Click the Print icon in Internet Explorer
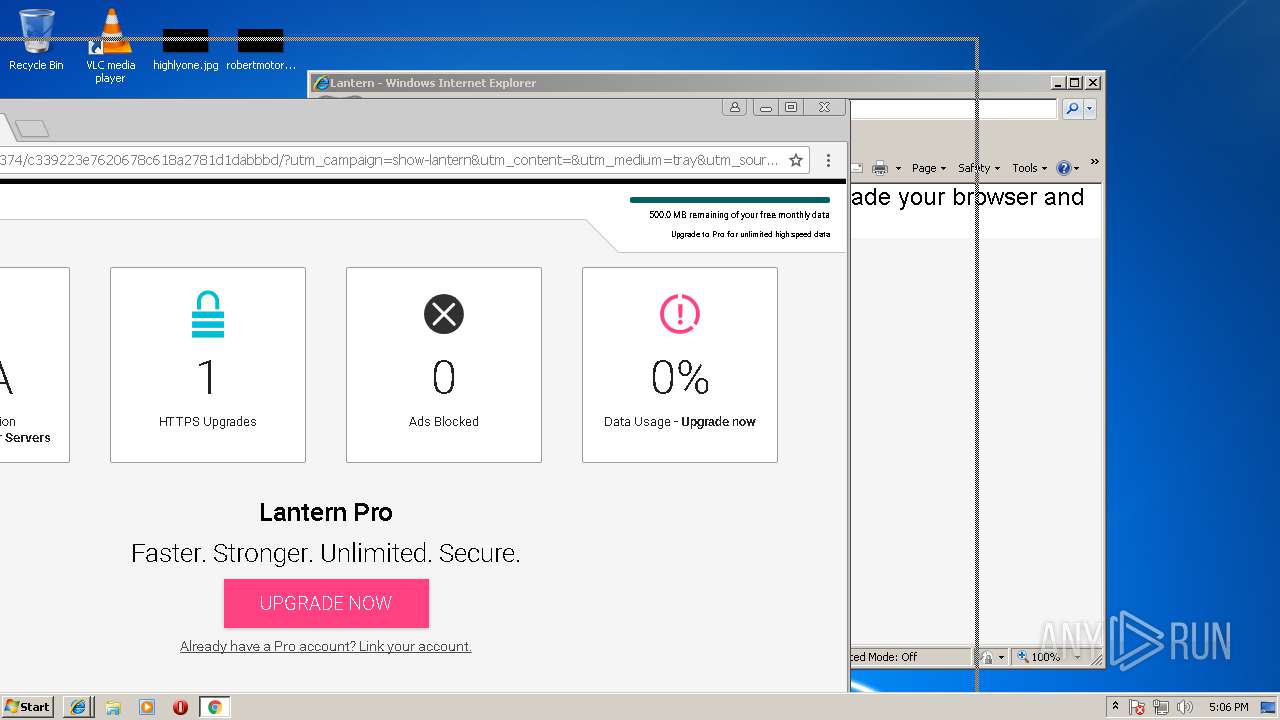 coord(880,168)
